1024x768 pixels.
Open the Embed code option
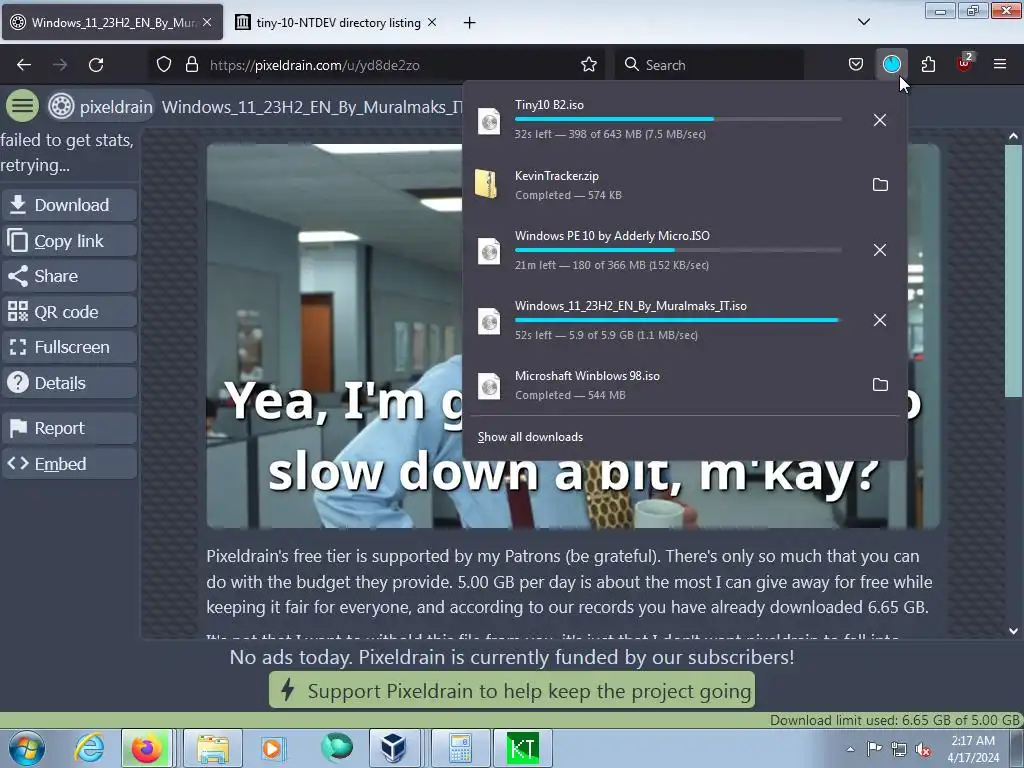pos(69,464)
